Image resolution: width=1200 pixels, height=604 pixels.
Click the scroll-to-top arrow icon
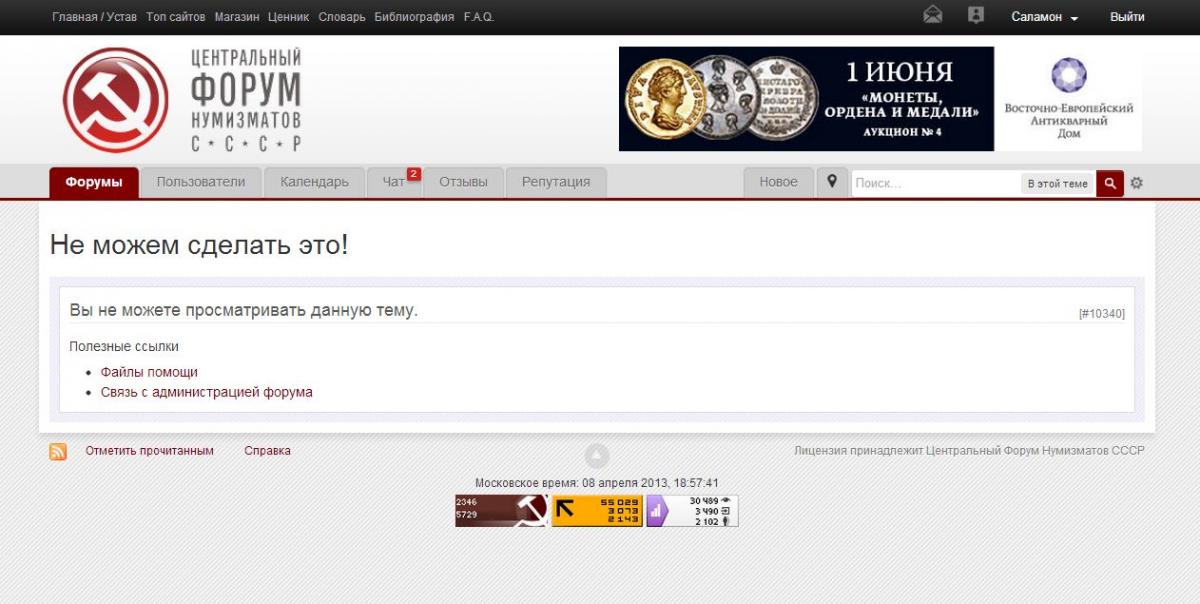(597, 457)
